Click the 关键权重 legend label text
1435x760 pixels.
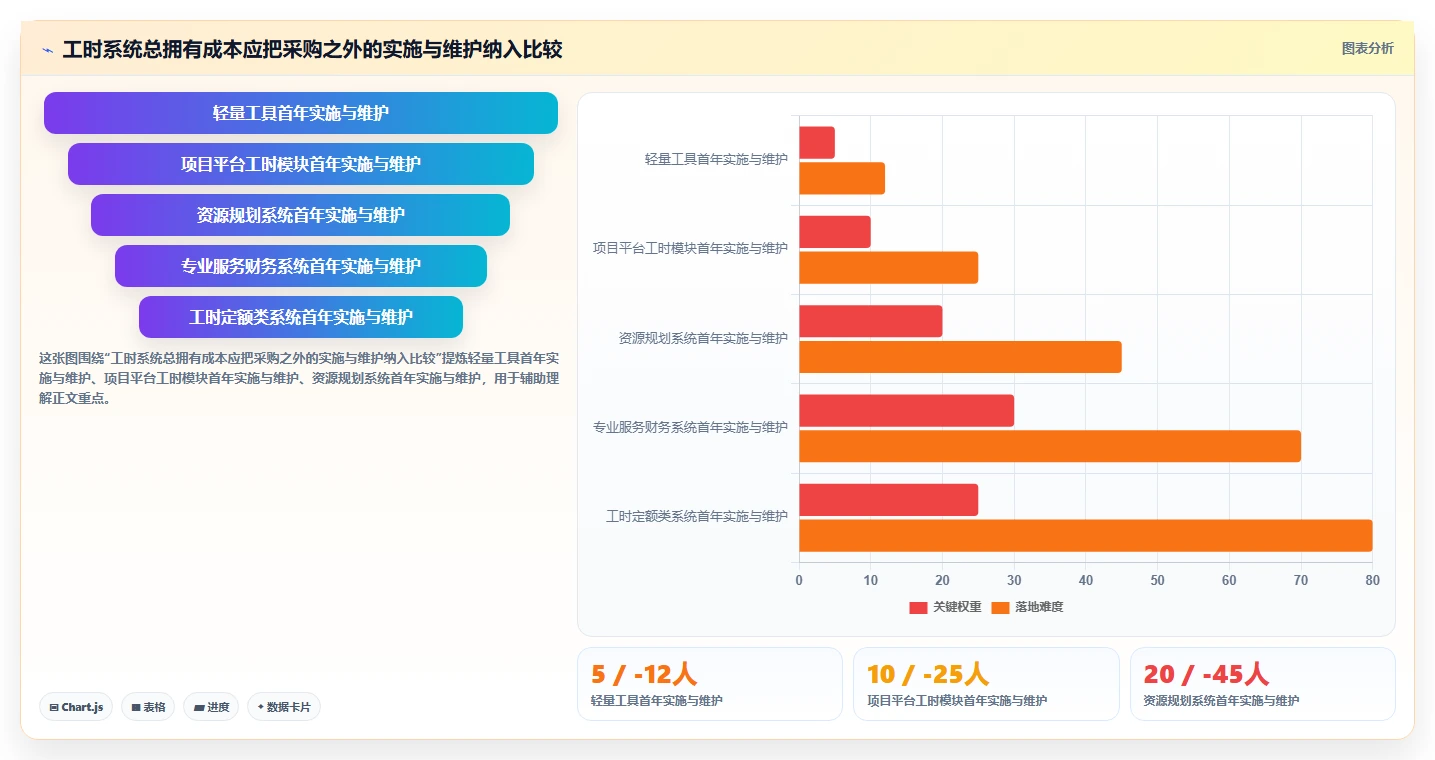click(x=957, y=607)
